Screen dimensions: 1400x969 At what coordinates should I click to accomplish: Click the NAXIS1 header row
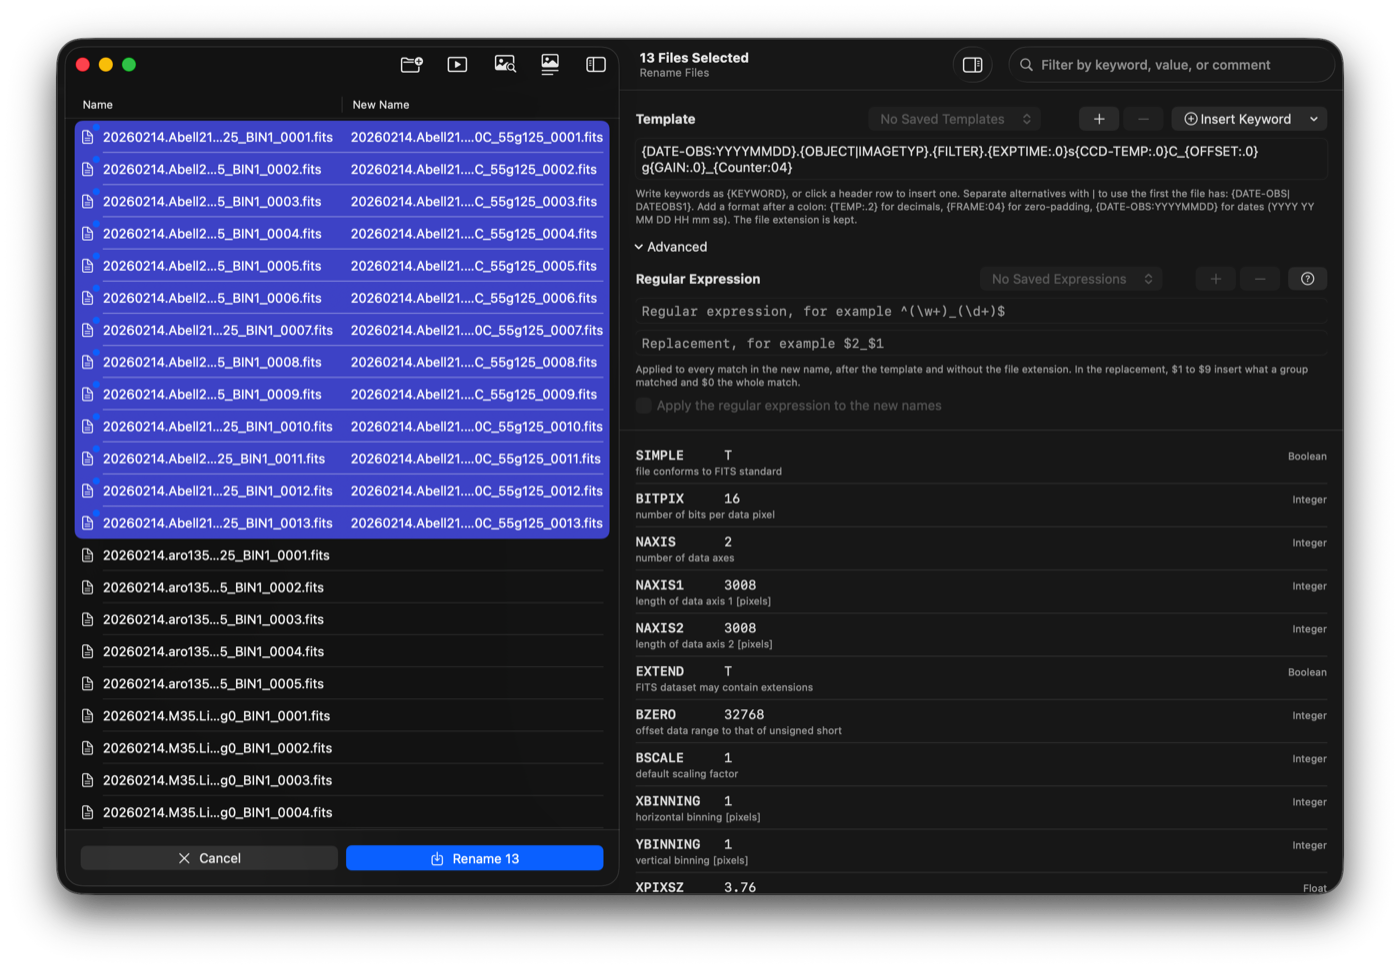[x=982, y=592]
